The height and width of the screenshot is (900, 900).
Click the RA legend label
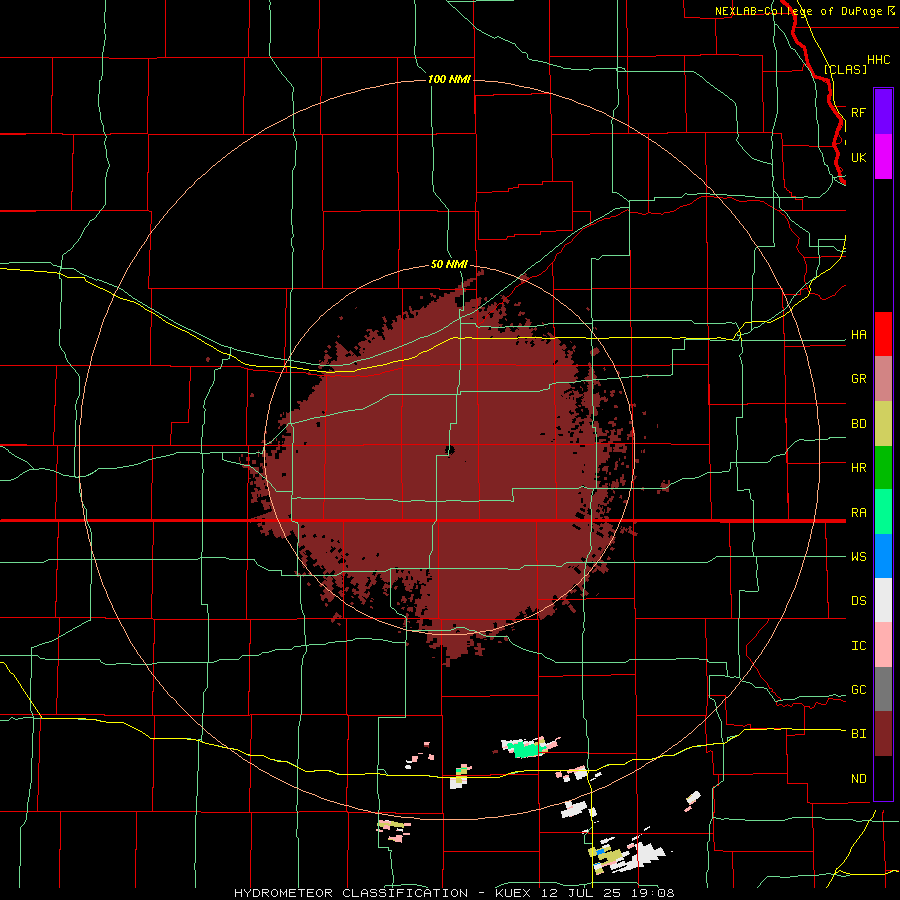[x=858, y=513]
